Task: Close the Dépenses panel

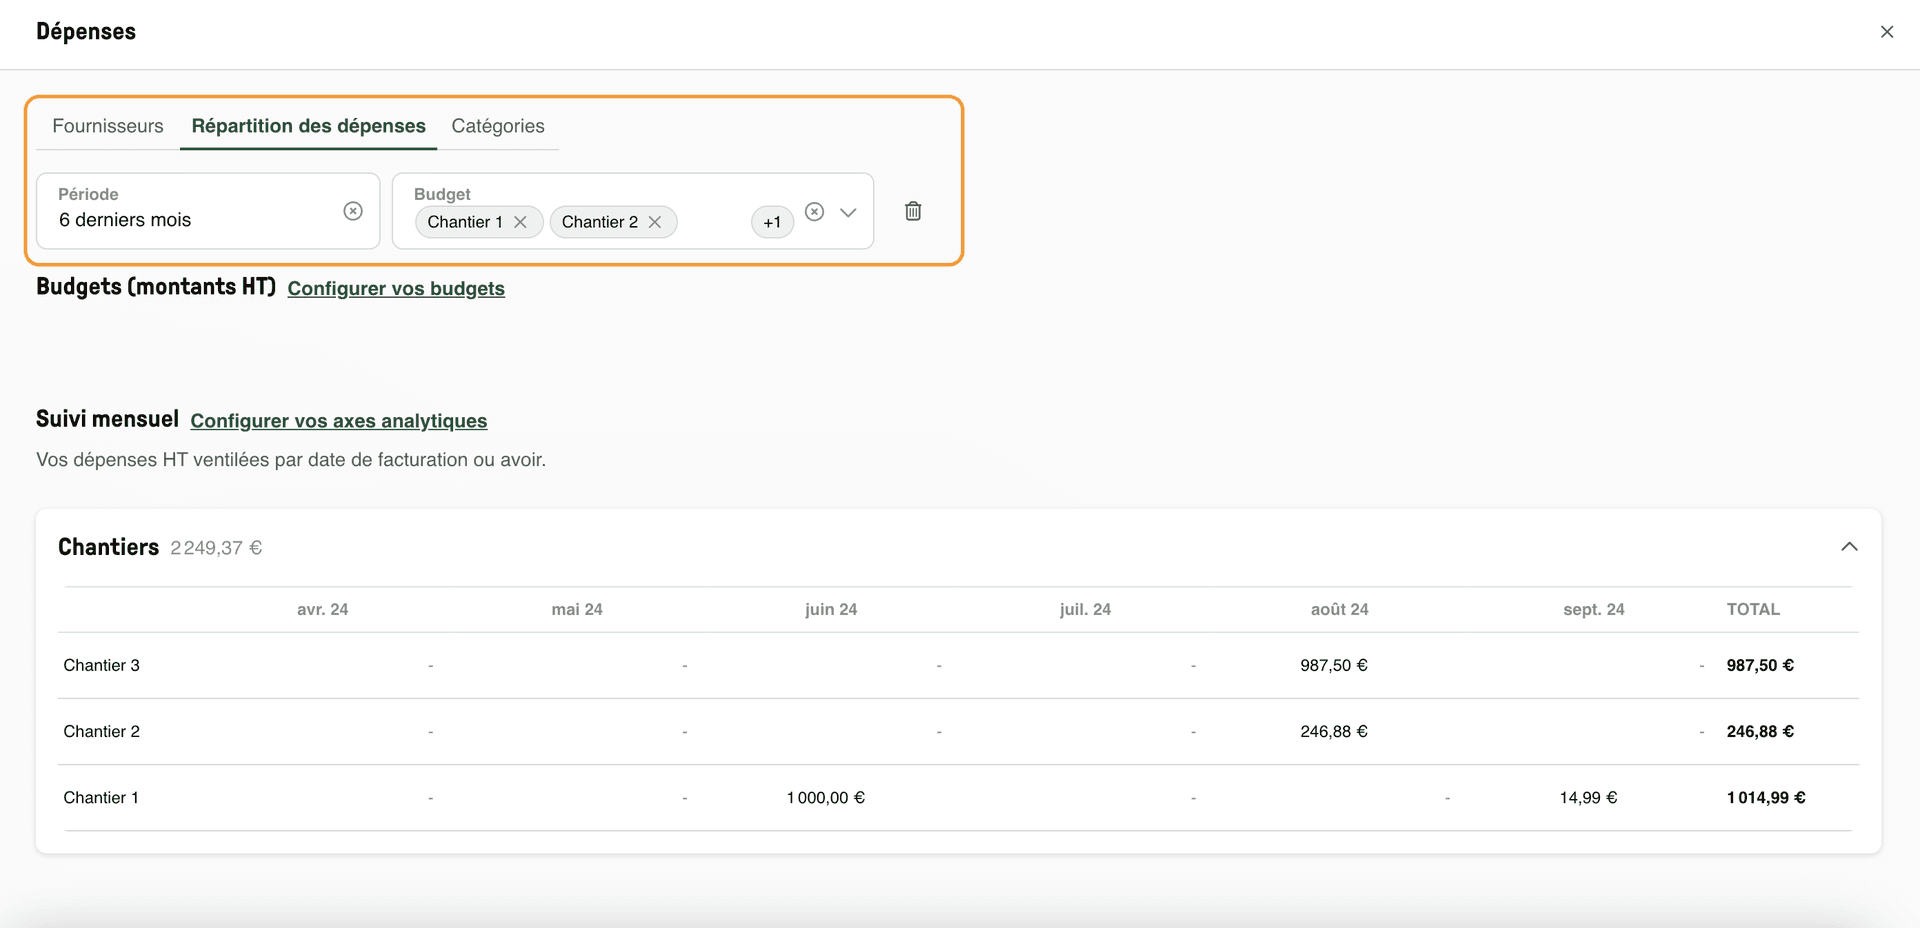Action: (1887, 32)
